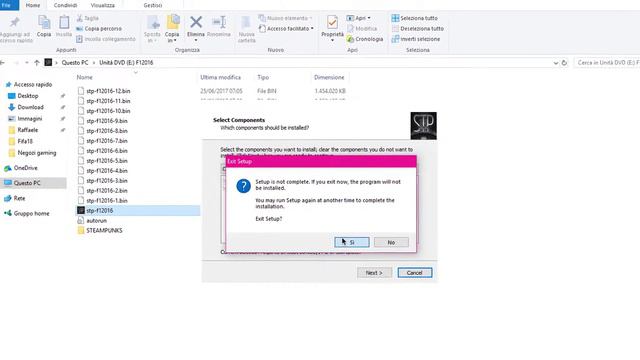Select Gruppo home in navigation pane
This screenshot has height=360, width=640.
pyautogui.click(x=31, y=213)
